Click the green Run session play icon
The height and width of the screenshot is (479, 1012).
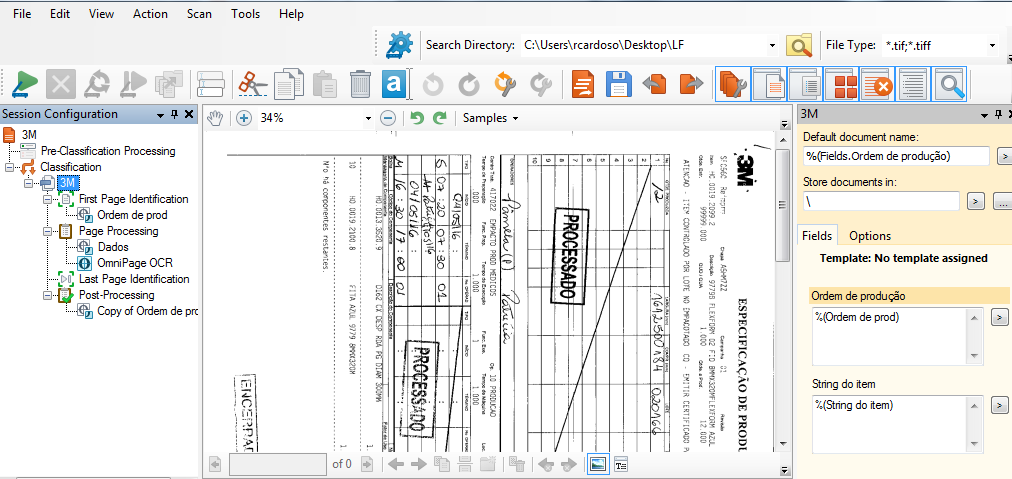coord(25,85)
